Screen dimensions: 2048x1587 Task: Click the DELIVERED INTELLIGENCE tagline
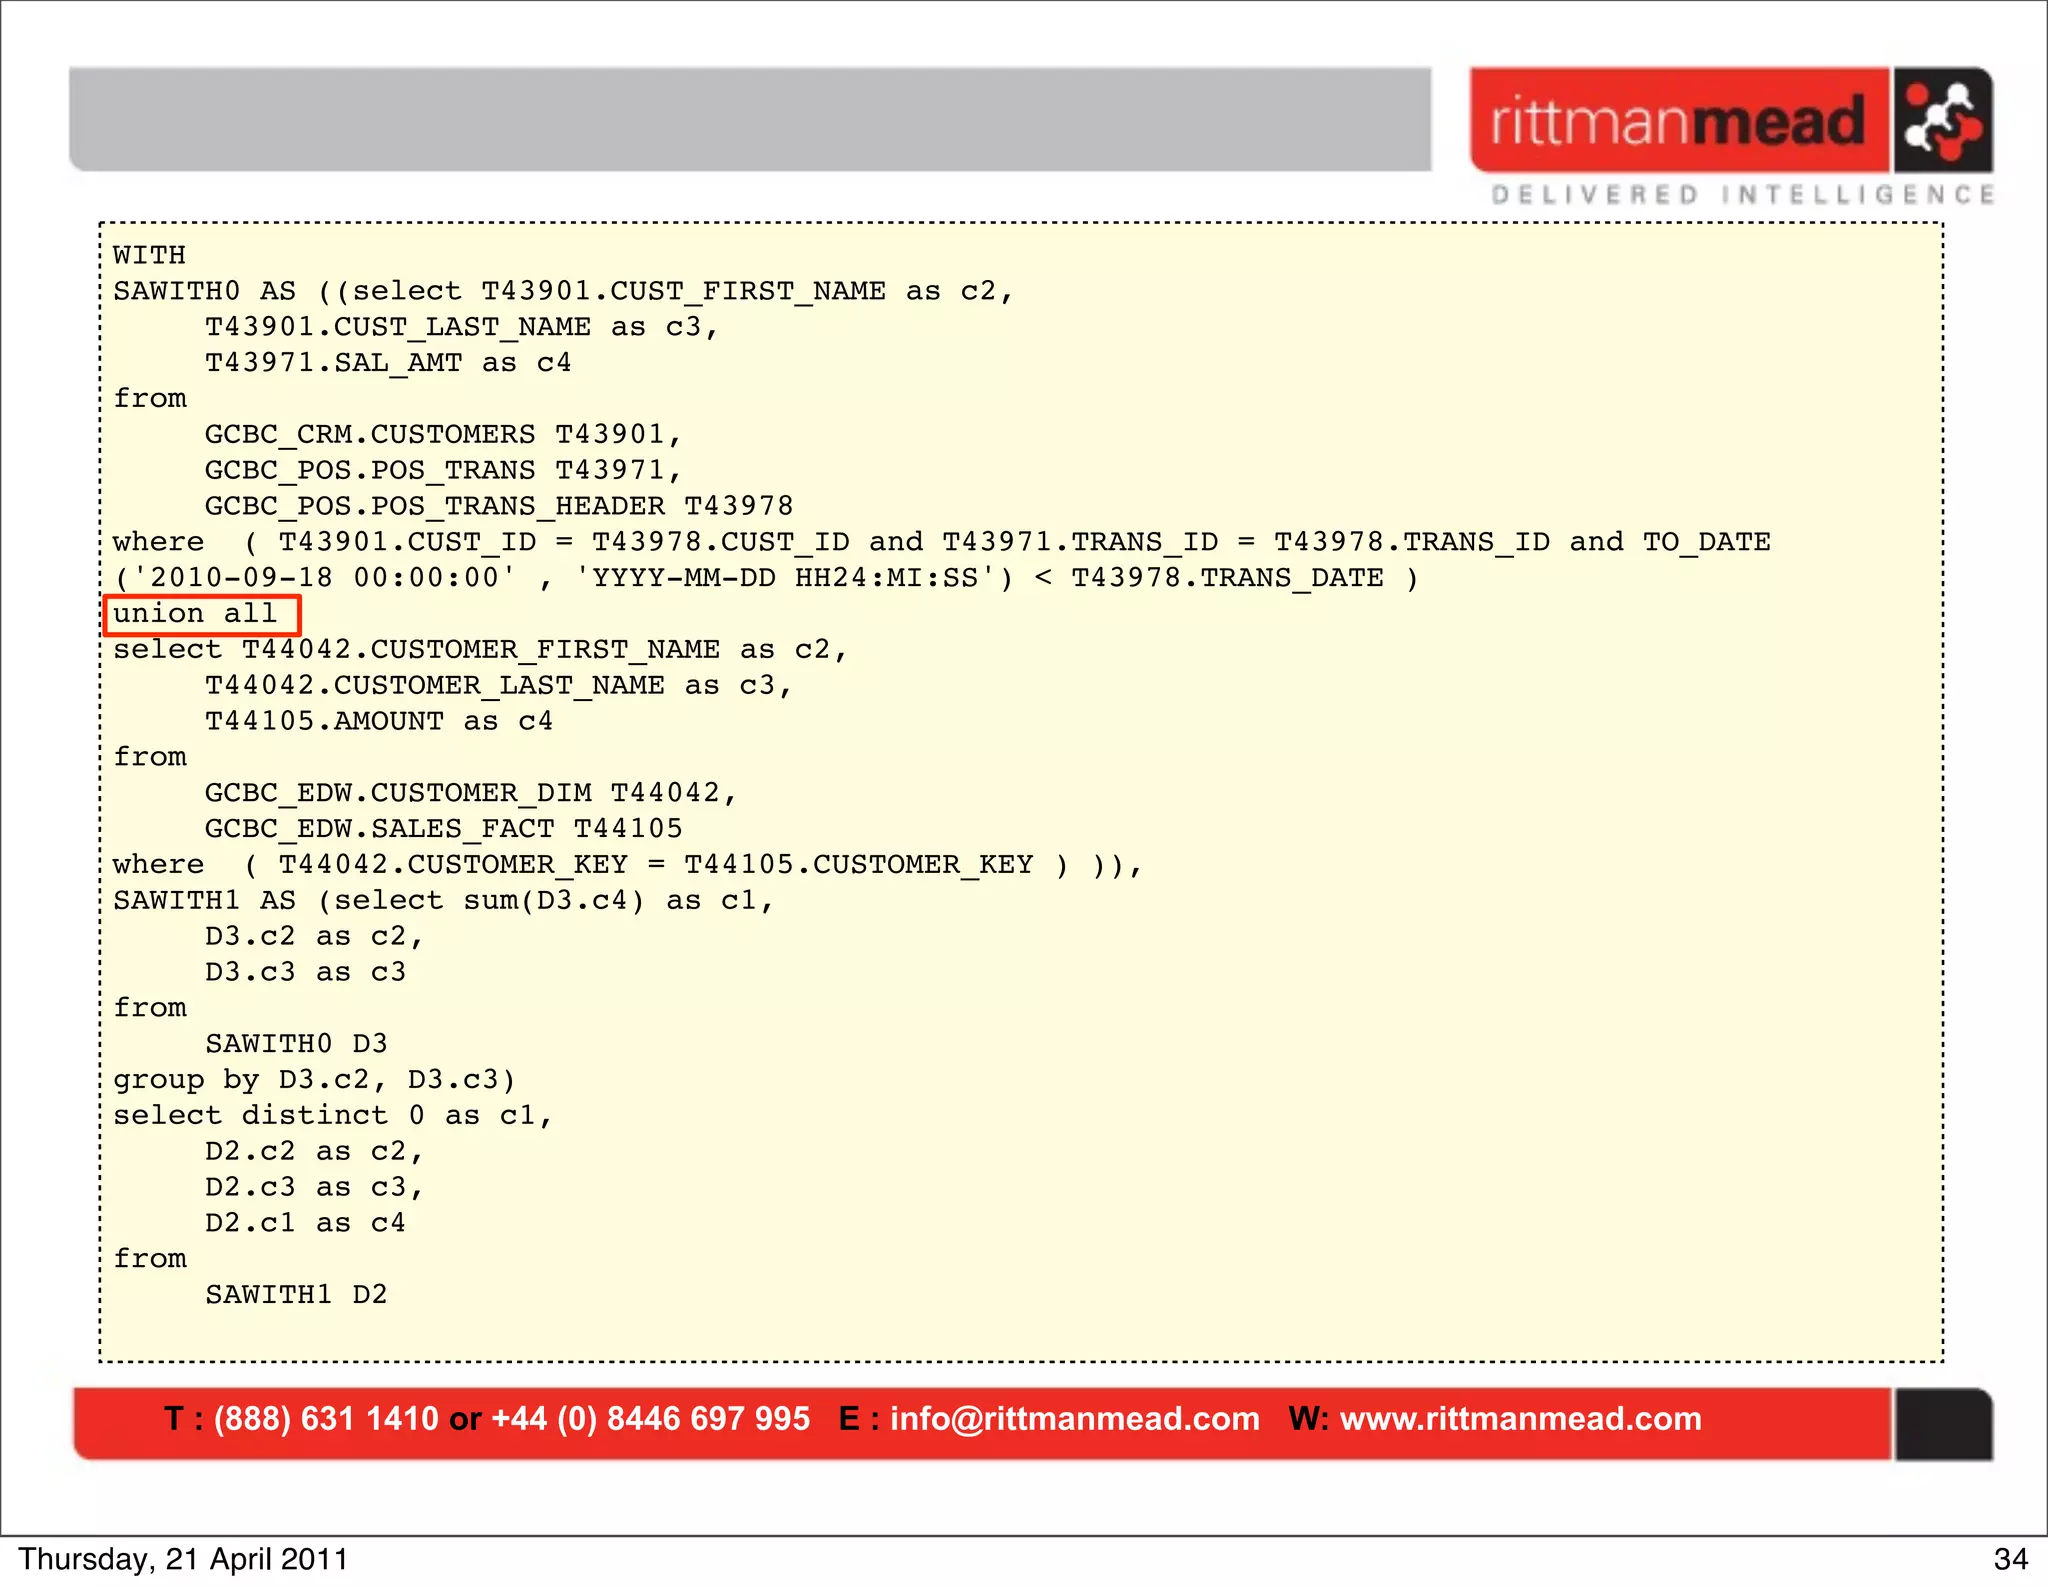tap(1742, 194)
